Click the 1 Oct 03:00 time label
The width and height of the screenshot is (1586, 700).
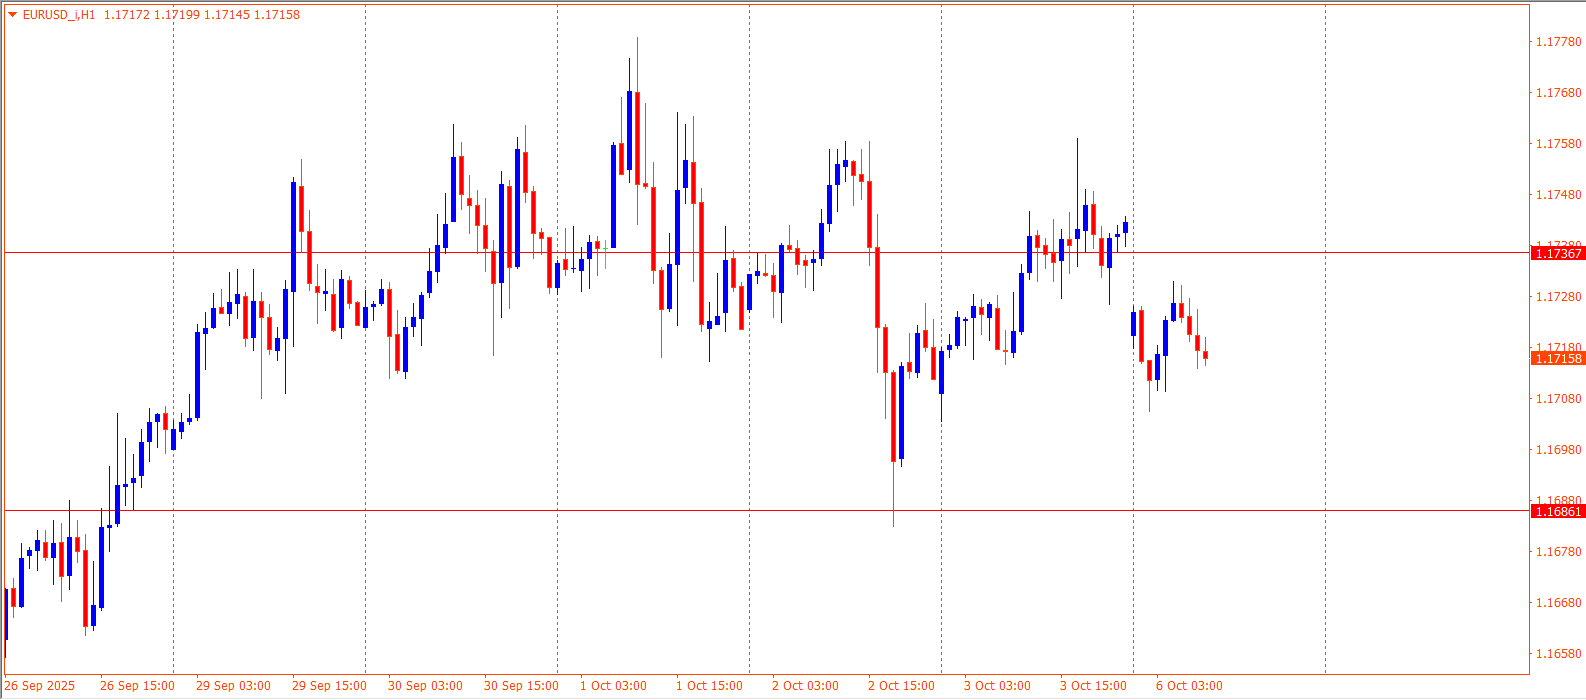[x=613, y=686]
